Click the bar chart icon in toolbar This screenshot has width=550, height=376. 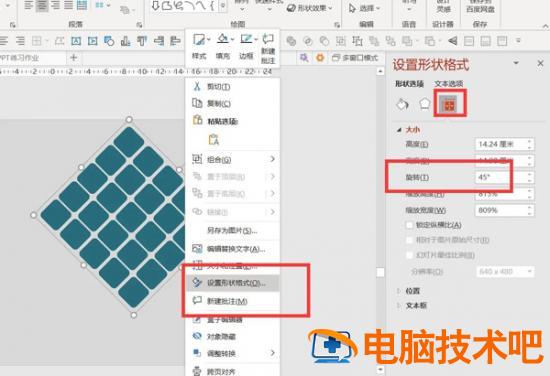(125, 41)
